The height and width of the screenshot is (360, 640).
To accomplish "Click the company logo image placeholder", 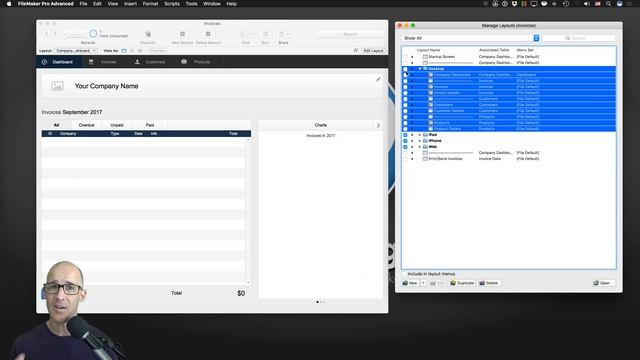I will point(57,86).
